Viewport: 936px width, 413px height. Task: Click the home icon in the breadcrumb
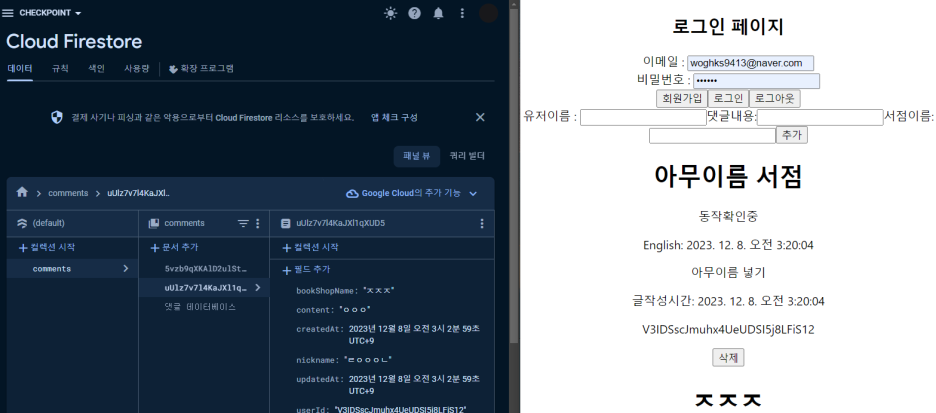tap(22, 192)
